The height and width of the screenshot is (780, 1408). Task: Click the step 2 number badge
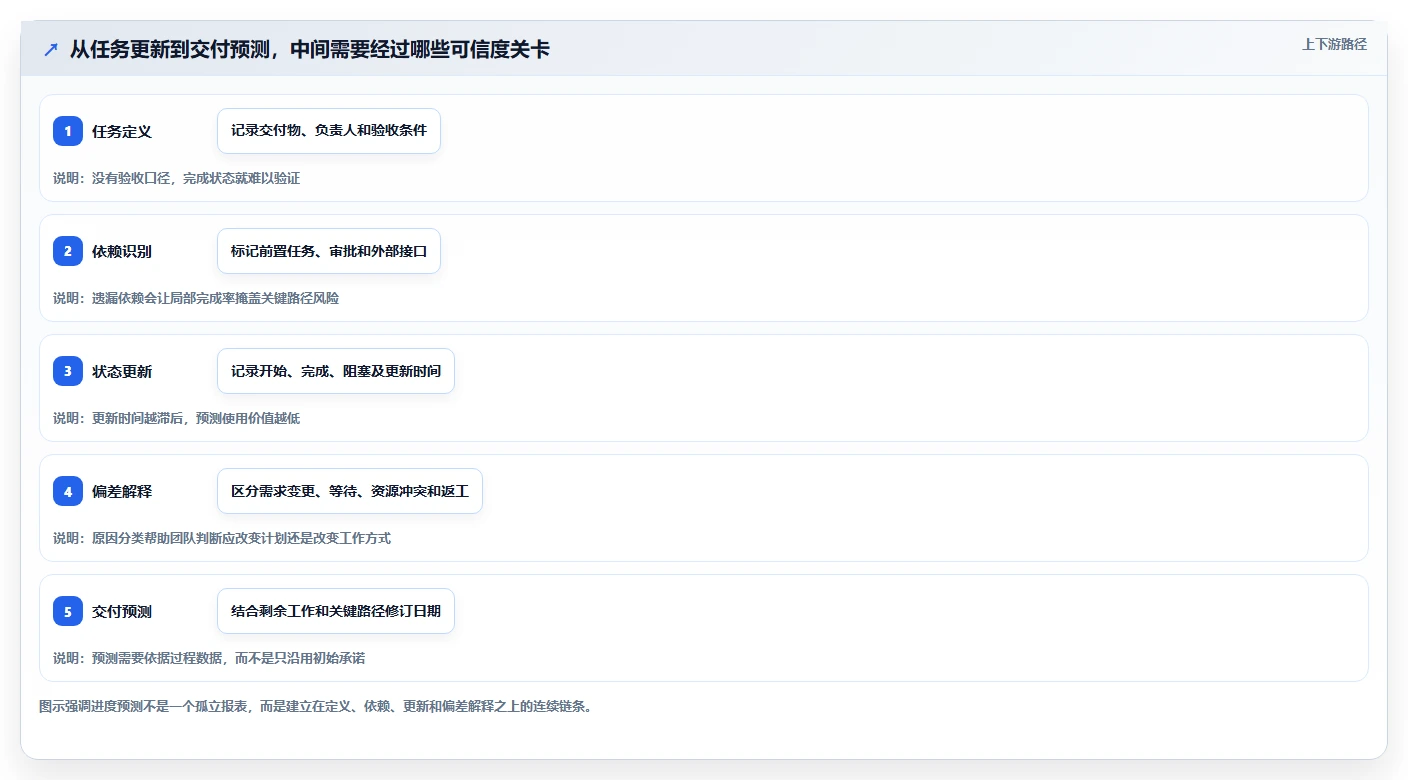point(68,251)
